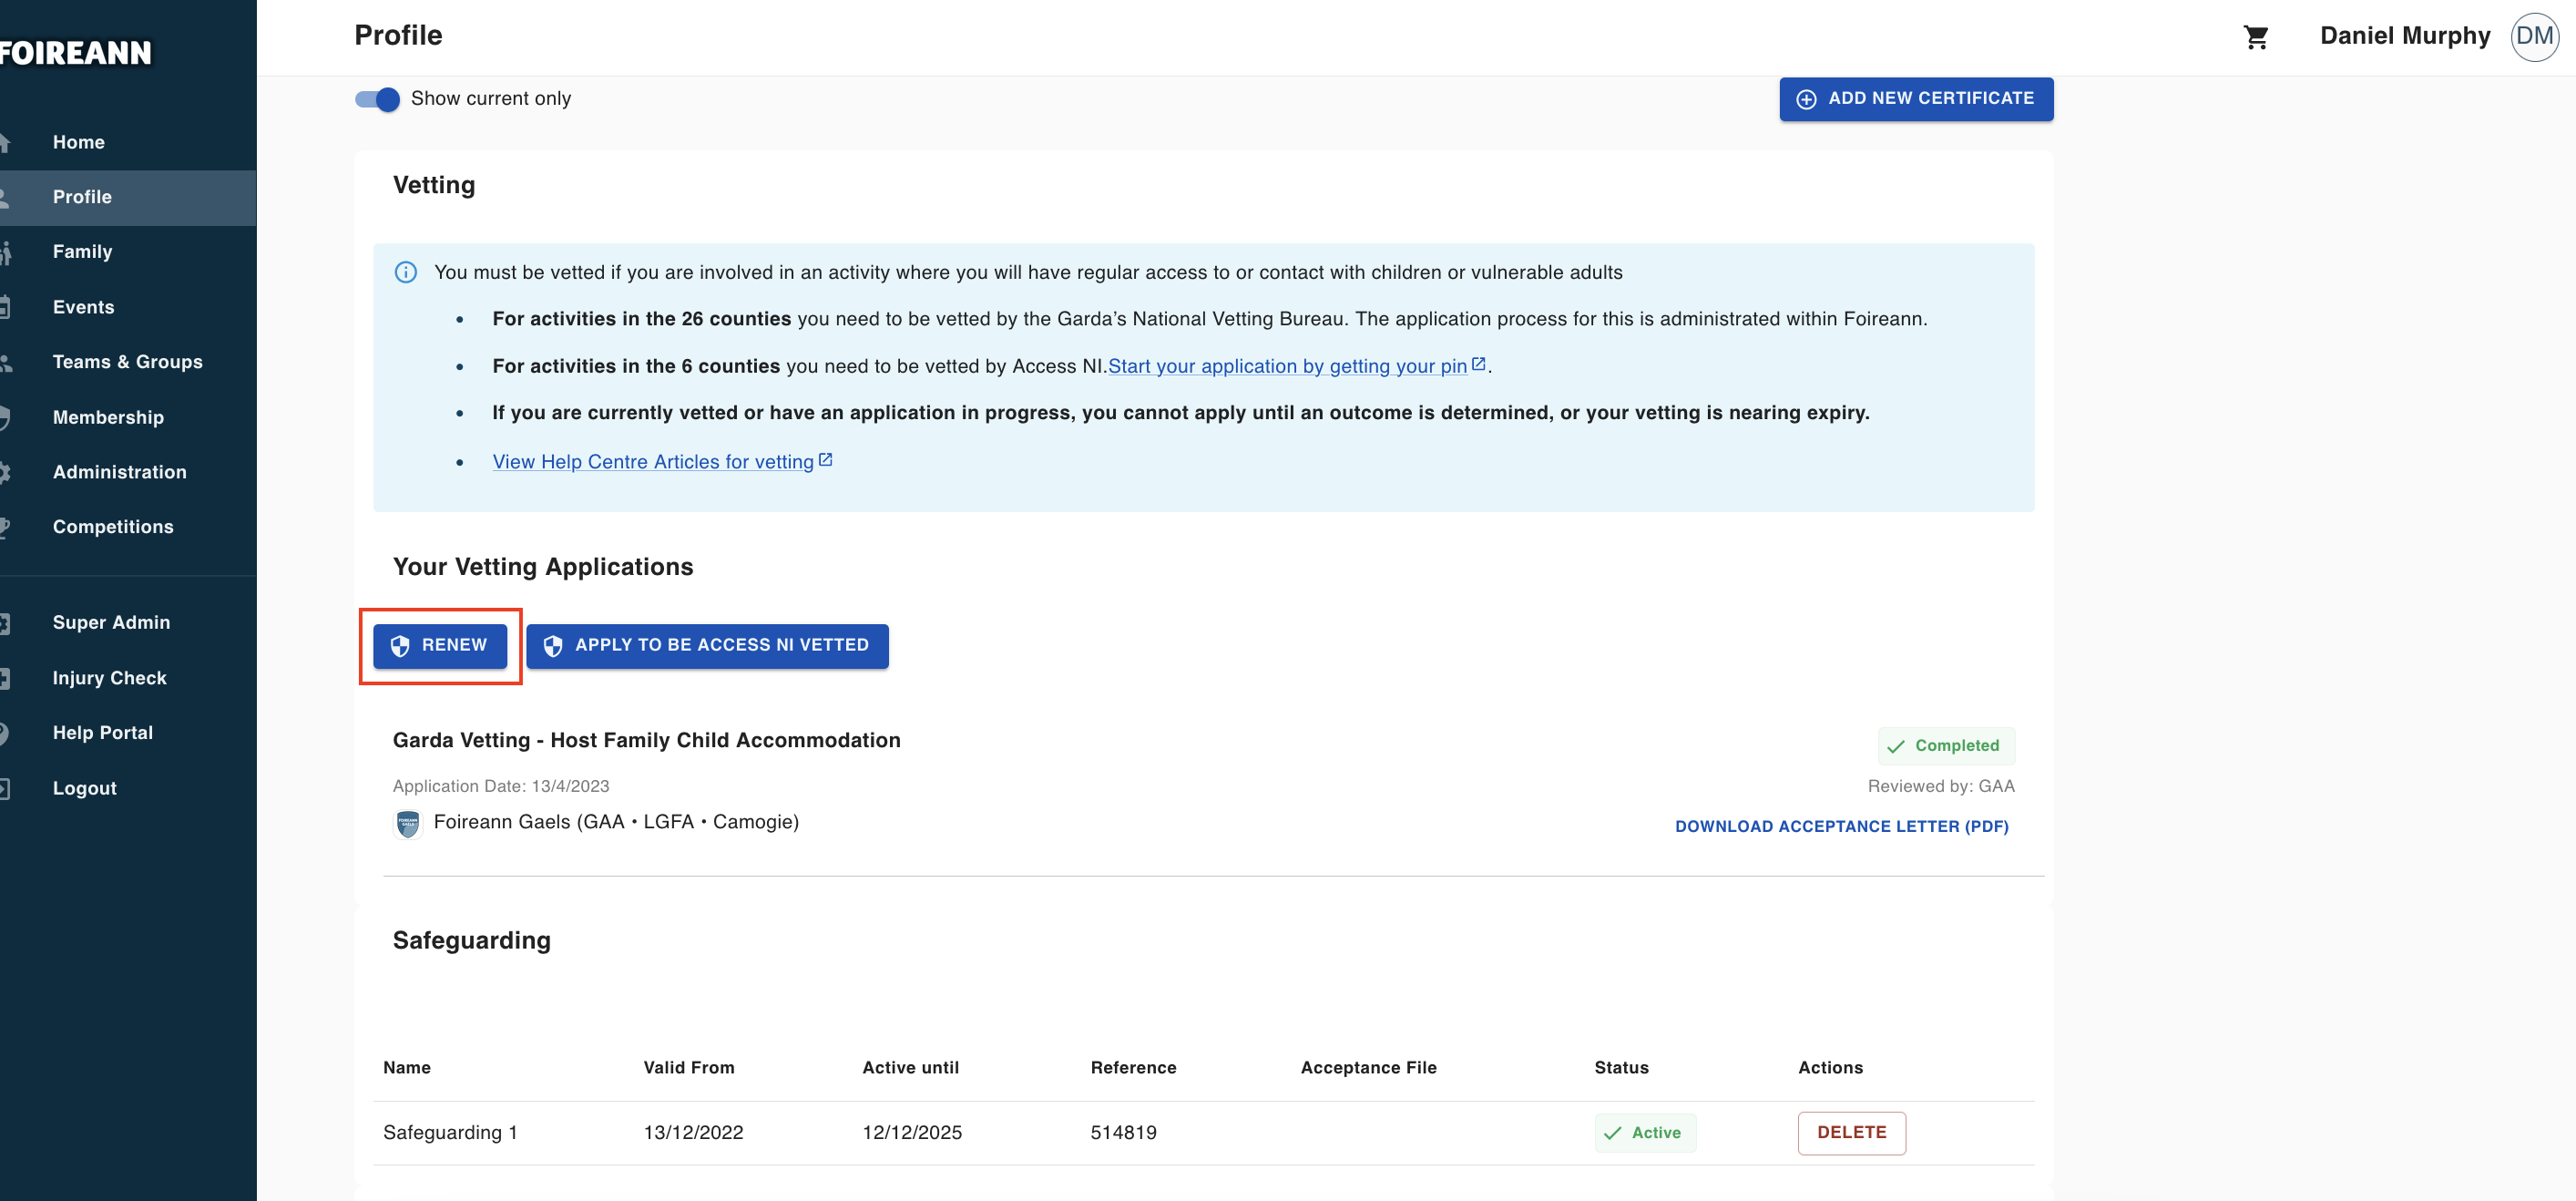Viewport: 2576px width, 1201px height.
Task: Open the Membership menu item
Action: [x=108, y=417]
